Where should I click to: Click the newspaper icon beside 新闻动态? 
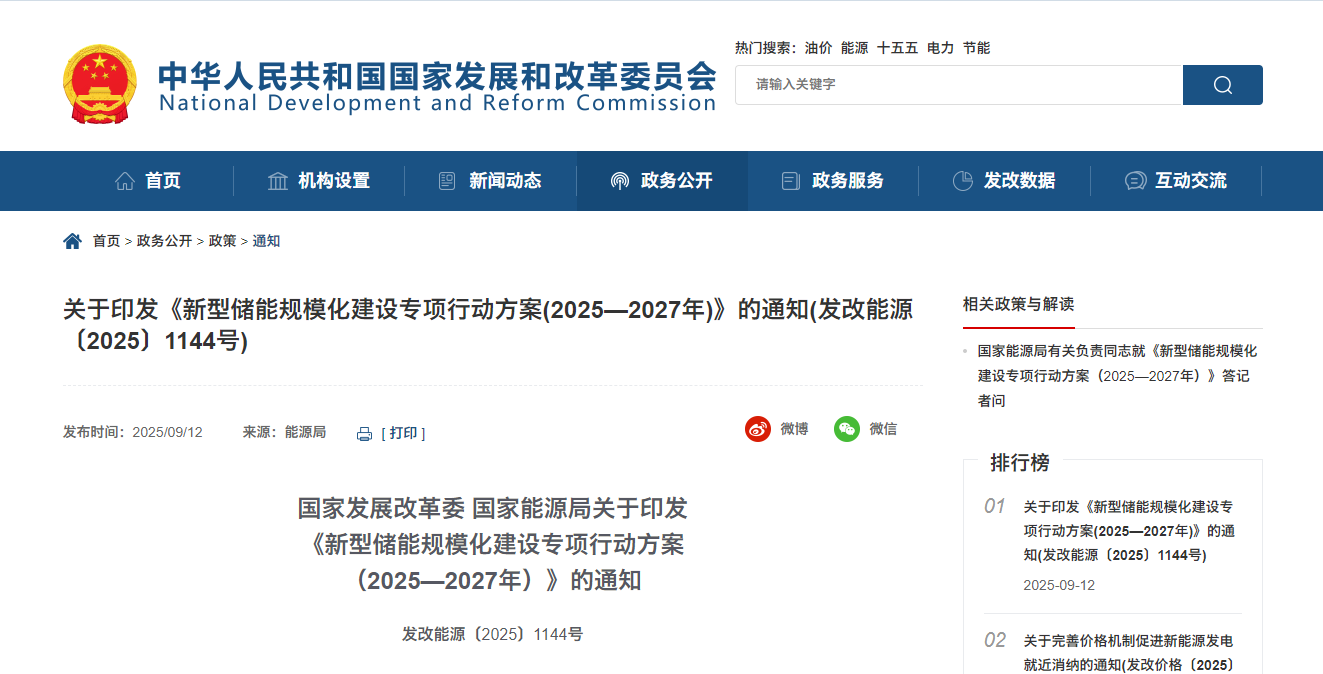coord(448,181)
